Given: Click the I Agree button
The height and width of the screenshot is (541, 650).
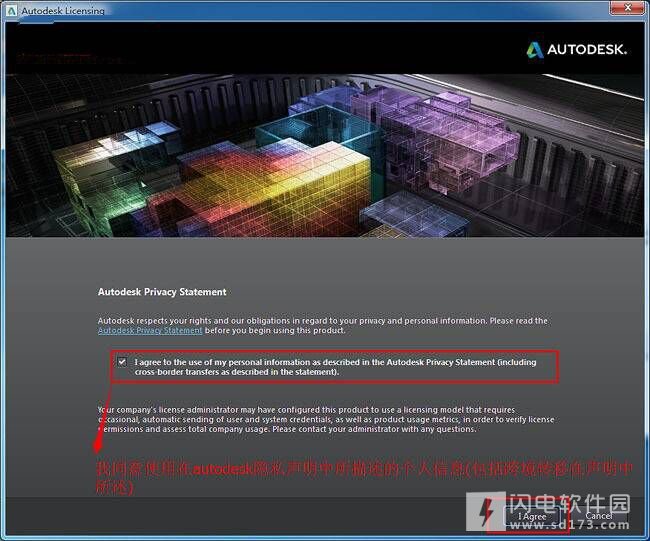Looking at the screenshot, I should (532, 517).
